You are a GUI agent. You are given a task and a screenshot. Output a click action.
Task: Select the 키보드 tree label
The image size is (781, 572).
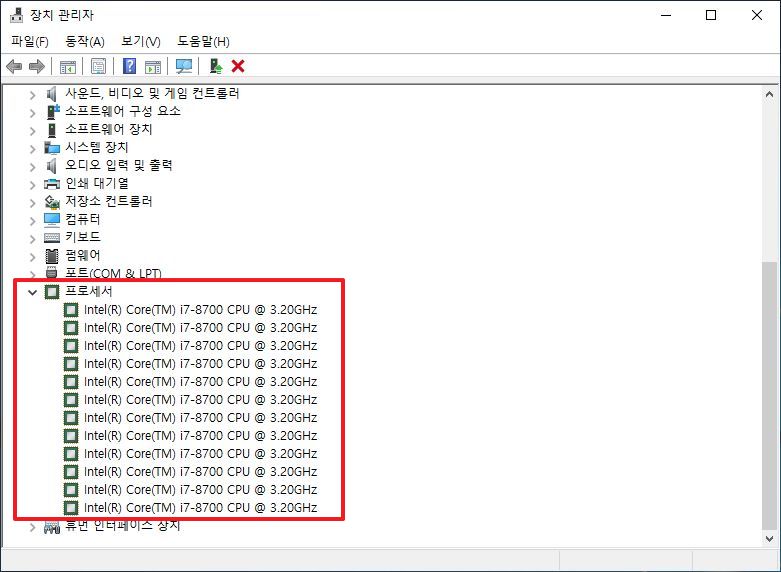[x=83, y=237]
